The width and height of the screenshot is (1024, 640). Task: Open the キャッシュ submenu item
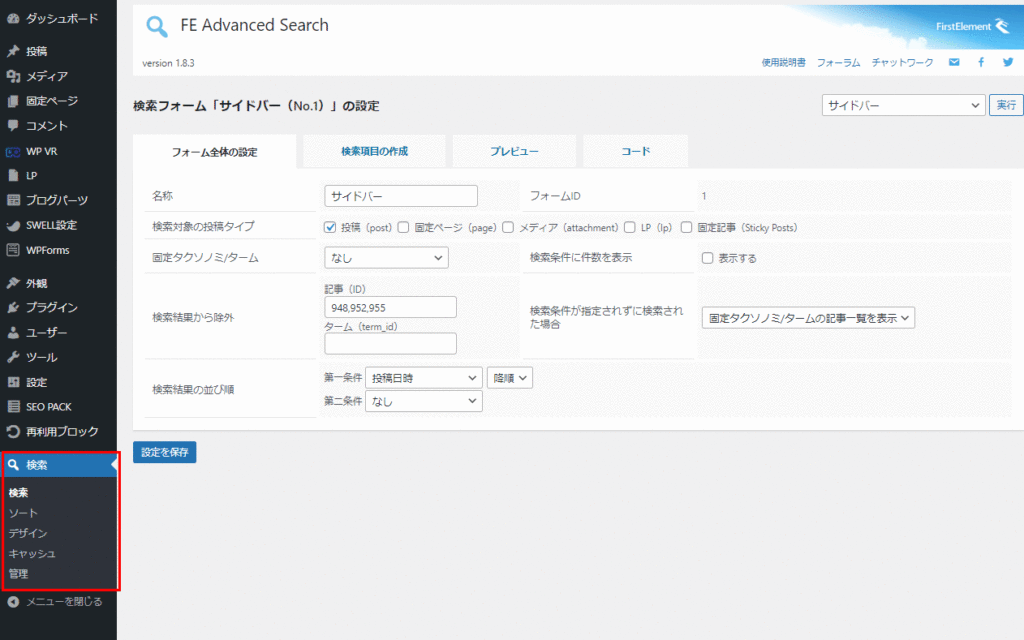pyautogui.click(x=32, y=554)
